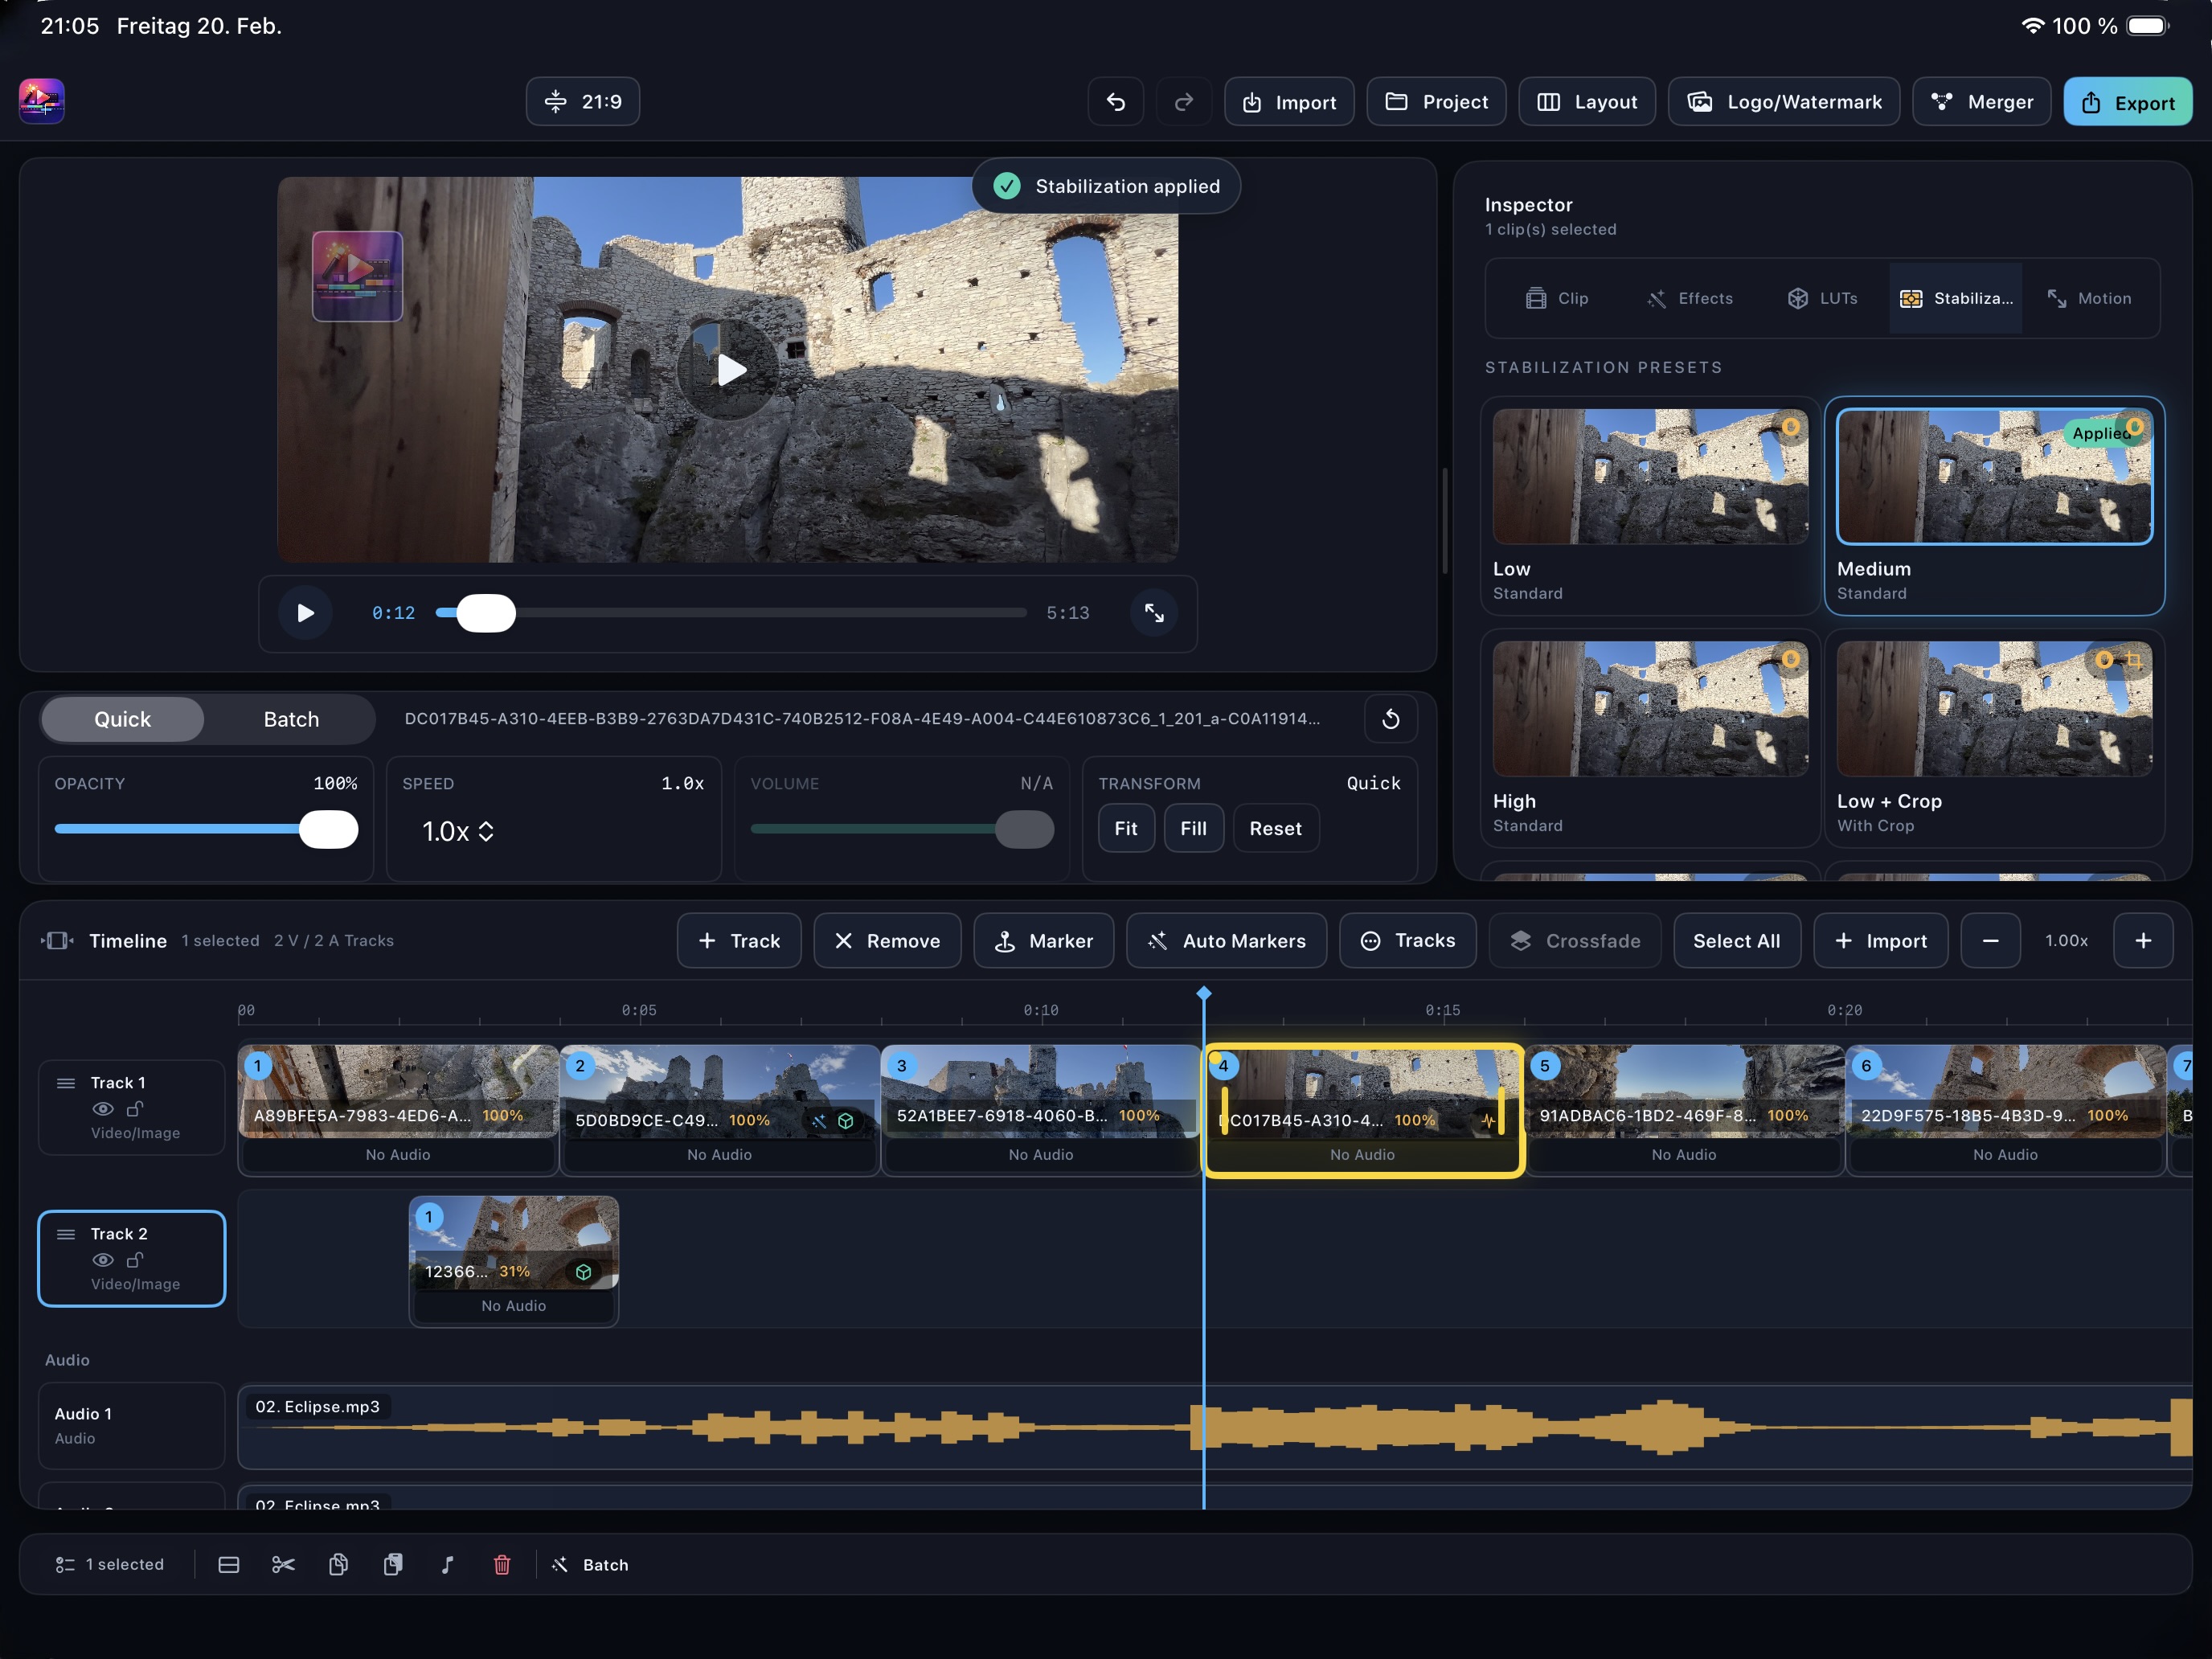Viewport: 2212px width, 1659px height.
Task: Click the red trash delete icon
Action: (x=502, y=1564)
